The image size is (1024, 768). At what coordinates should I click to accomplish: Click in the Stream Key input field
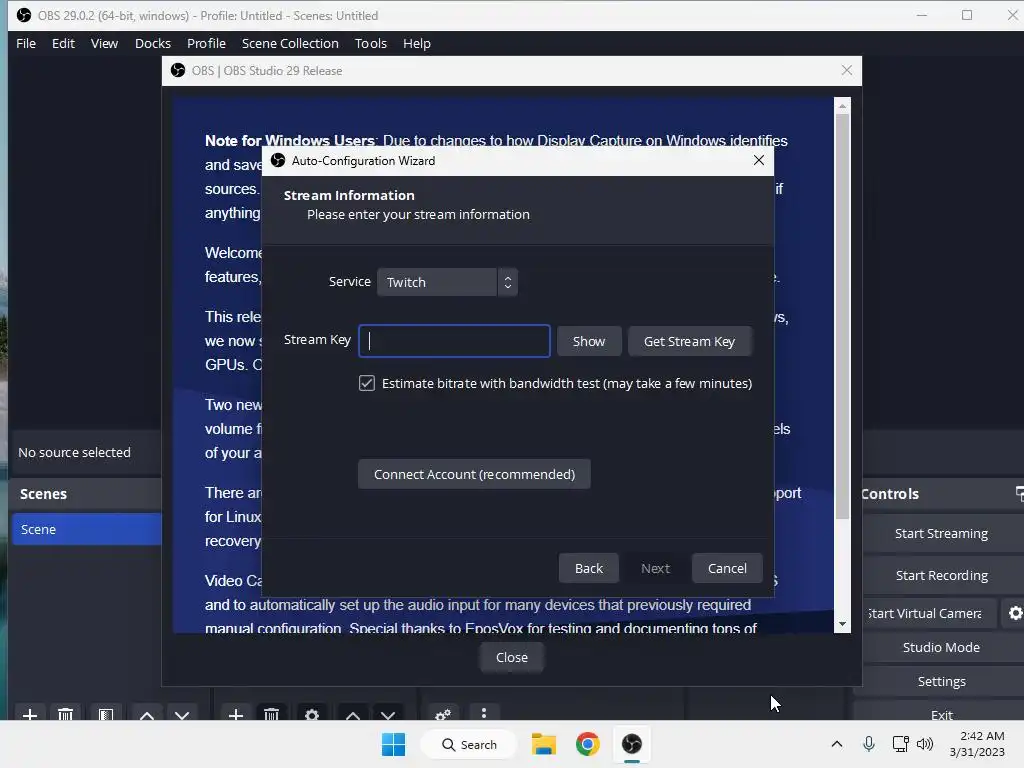point(454,341)
